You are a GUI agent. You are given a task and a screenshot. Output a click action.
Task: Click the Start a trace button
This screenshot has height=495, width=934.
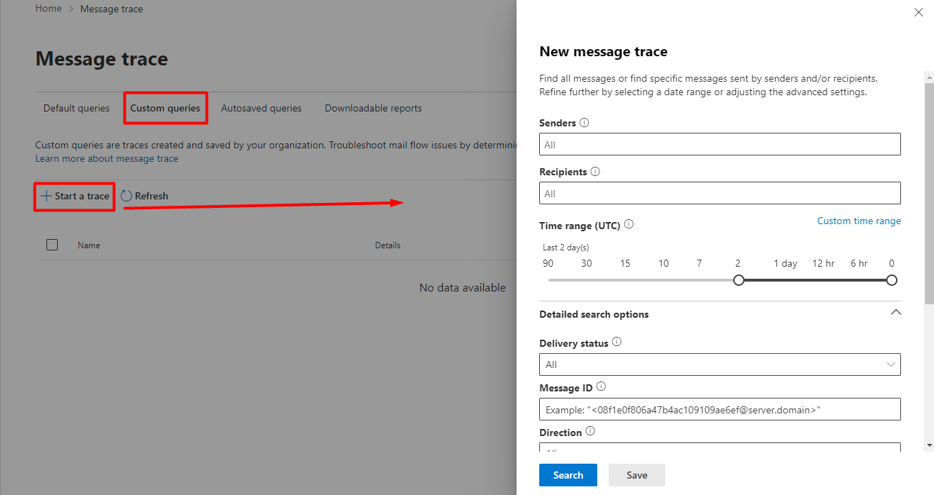pyautogui.click(x=74, y=196)
